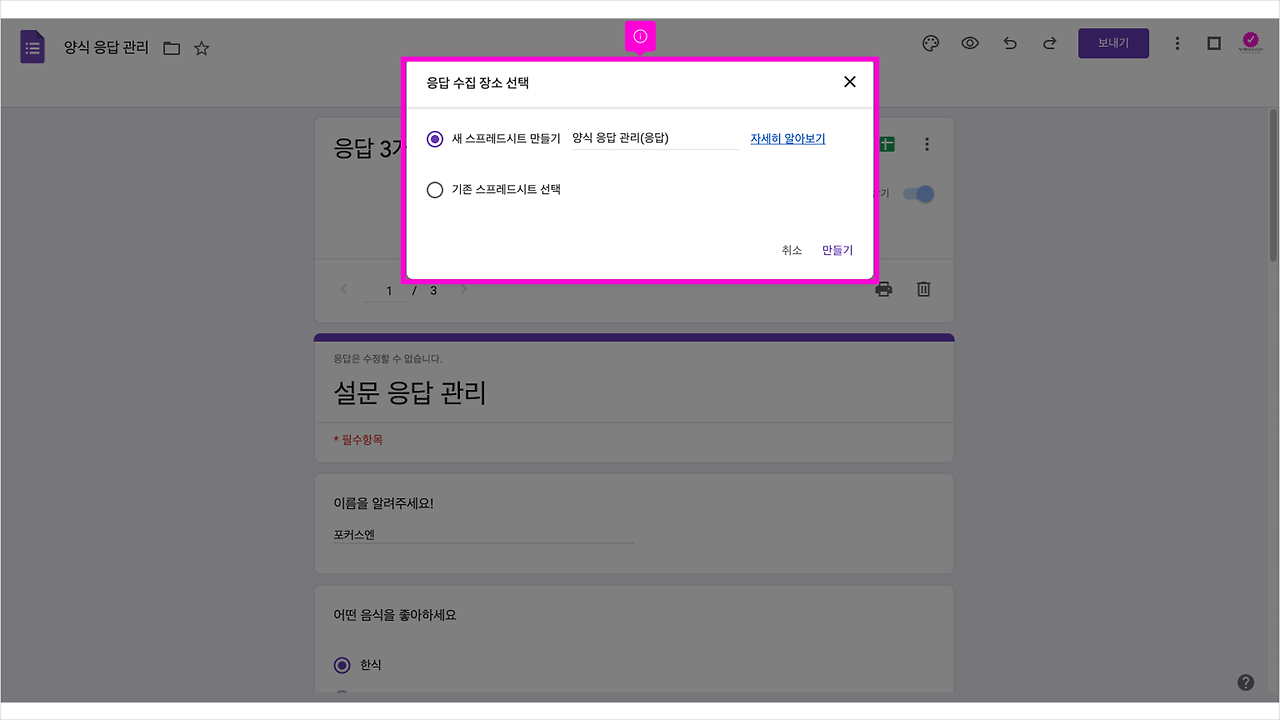Click the 보내기 send button

coord(1112,43)
